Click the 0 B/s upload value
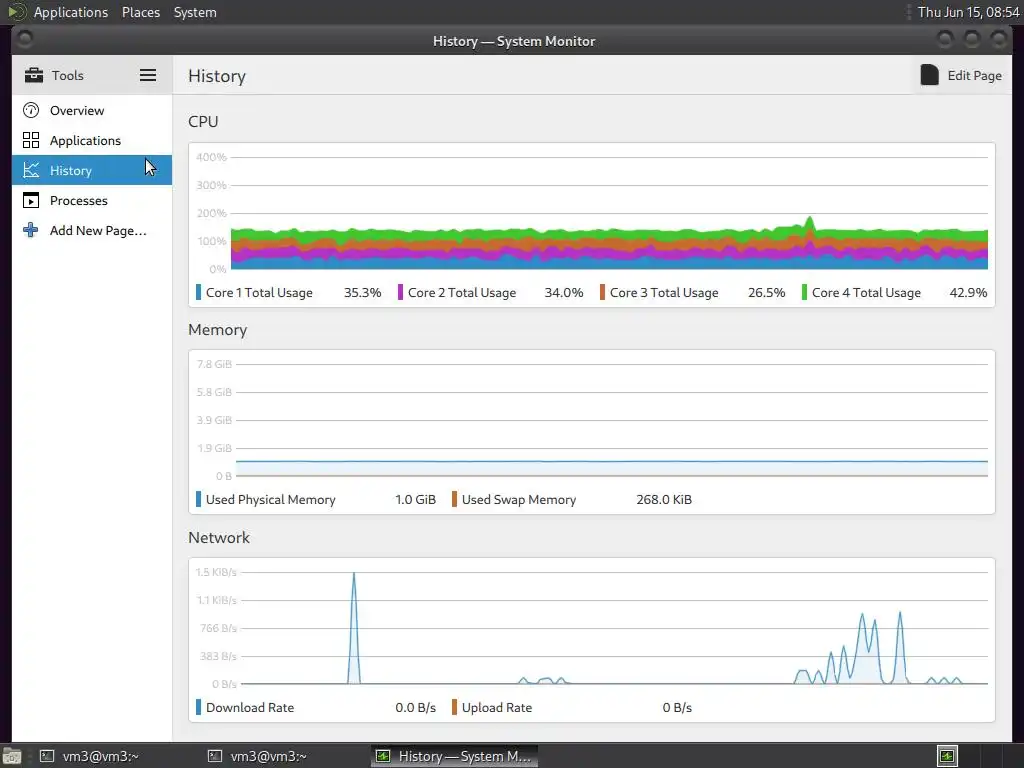 (677, 707)
